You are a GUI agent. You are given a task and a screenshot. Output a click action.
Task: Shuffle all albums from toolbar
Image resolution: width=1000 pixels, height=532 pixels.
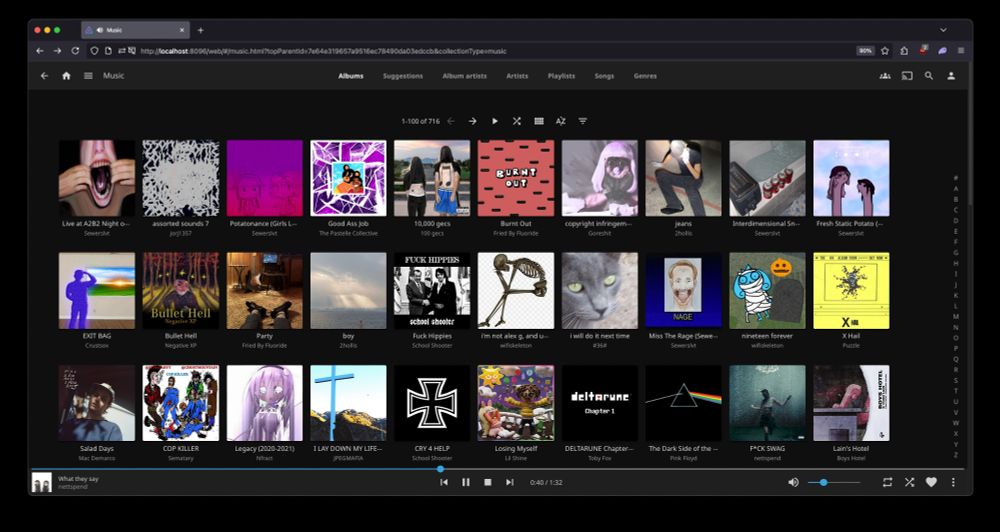click(x=517, y=121)
